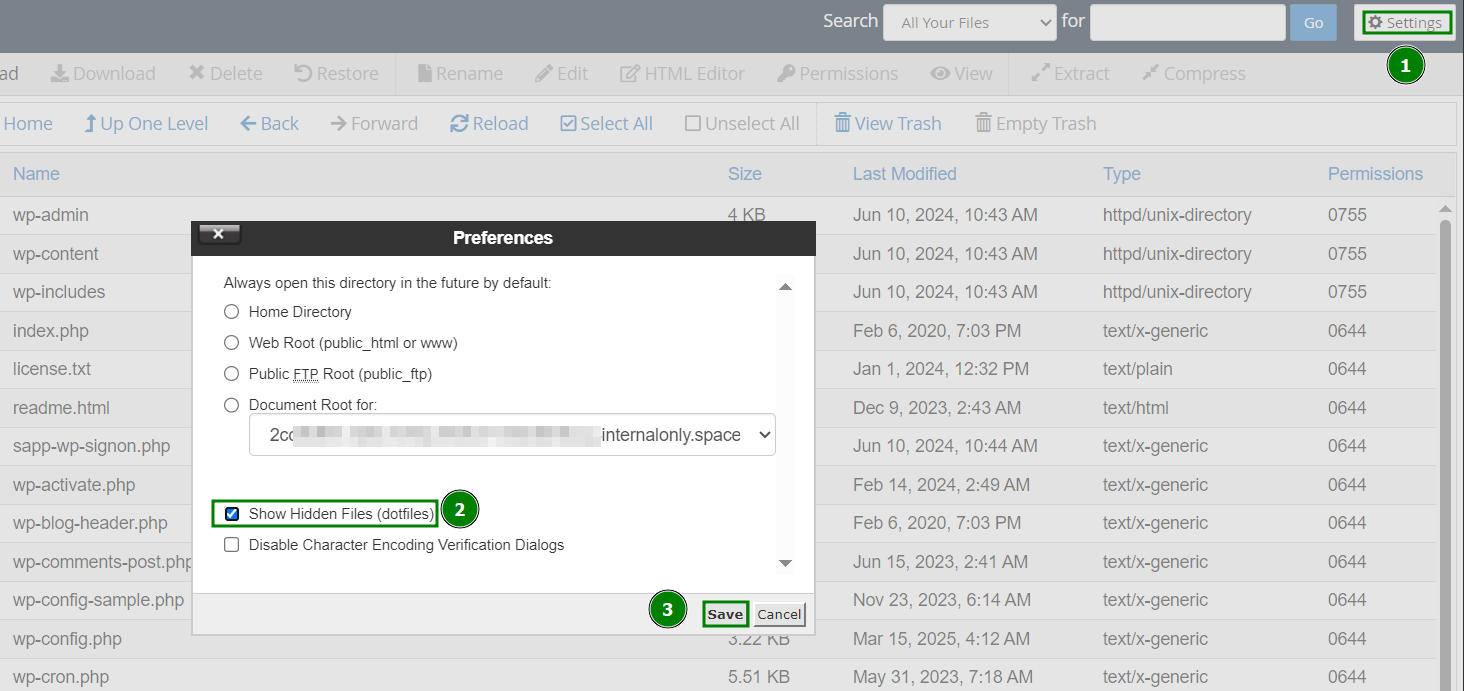
Task: Click the Extract toolbar icon
Action: 1070,73
